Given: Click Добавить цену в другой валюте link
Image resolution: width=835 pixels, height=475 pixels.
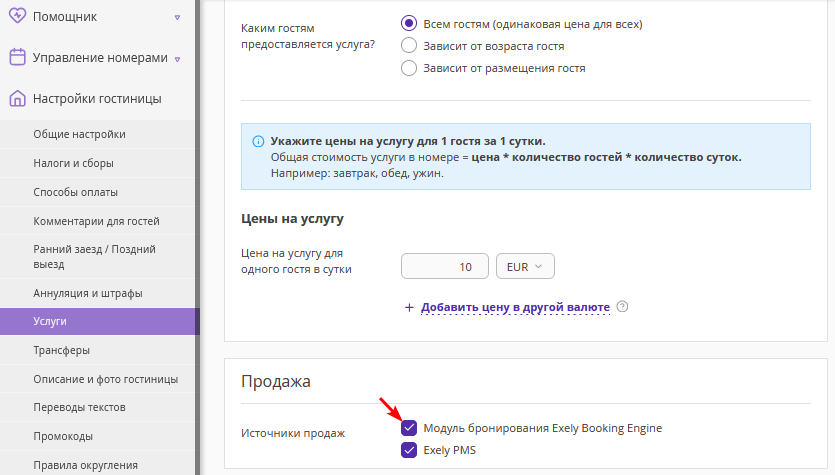Looking at the screenshot, I should coord(515,307).
